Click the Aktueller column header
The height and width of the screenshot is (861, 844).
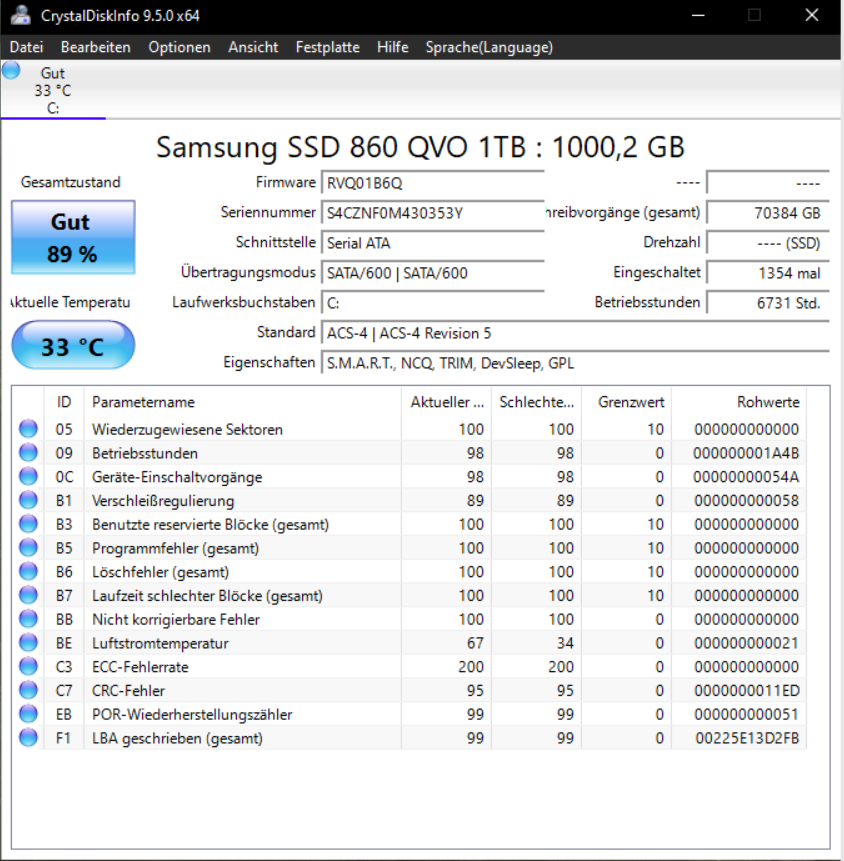(x=446, y=402)
